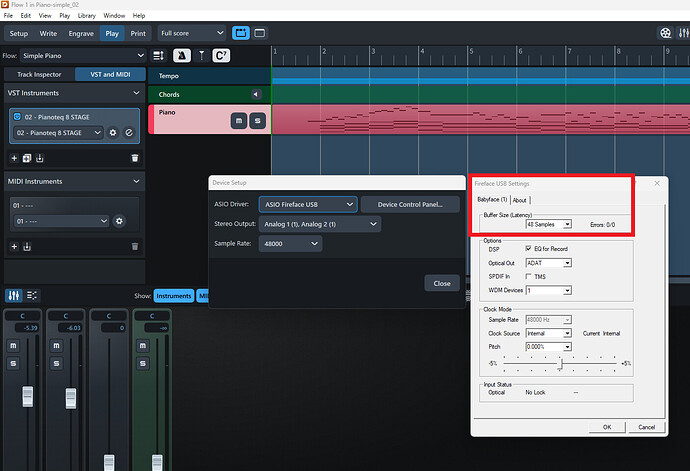This screenshot has width=690, height=471.
Task: Mute the green mixer channel
Action: 143,346
